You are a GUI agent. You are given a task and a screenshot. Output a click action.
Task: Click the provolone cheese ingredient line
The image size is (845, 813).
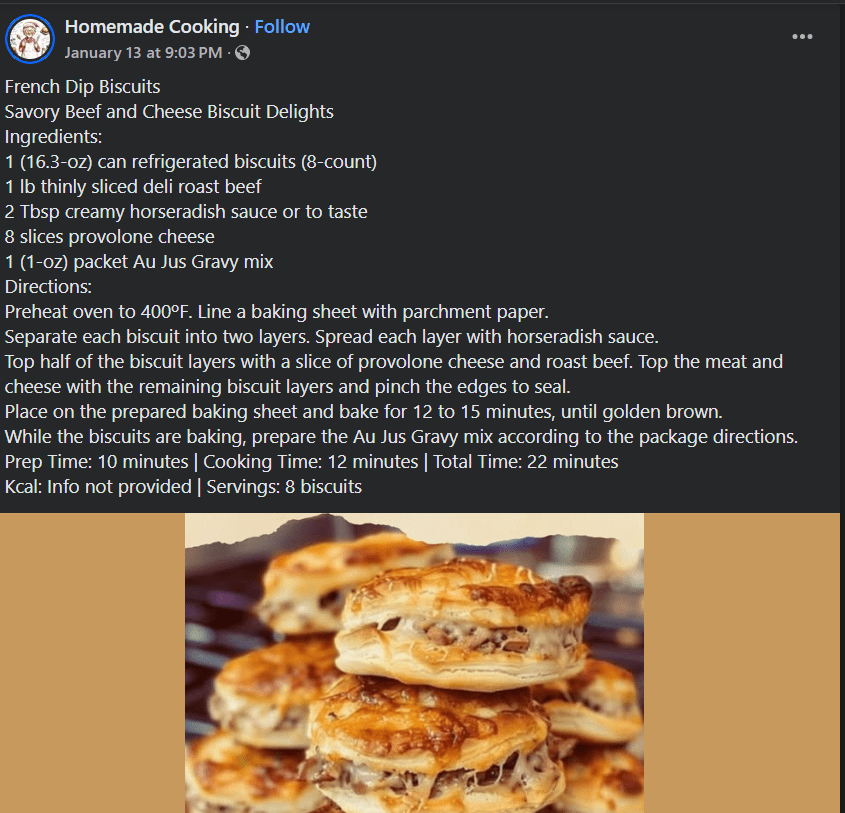(x=110, y=237)
